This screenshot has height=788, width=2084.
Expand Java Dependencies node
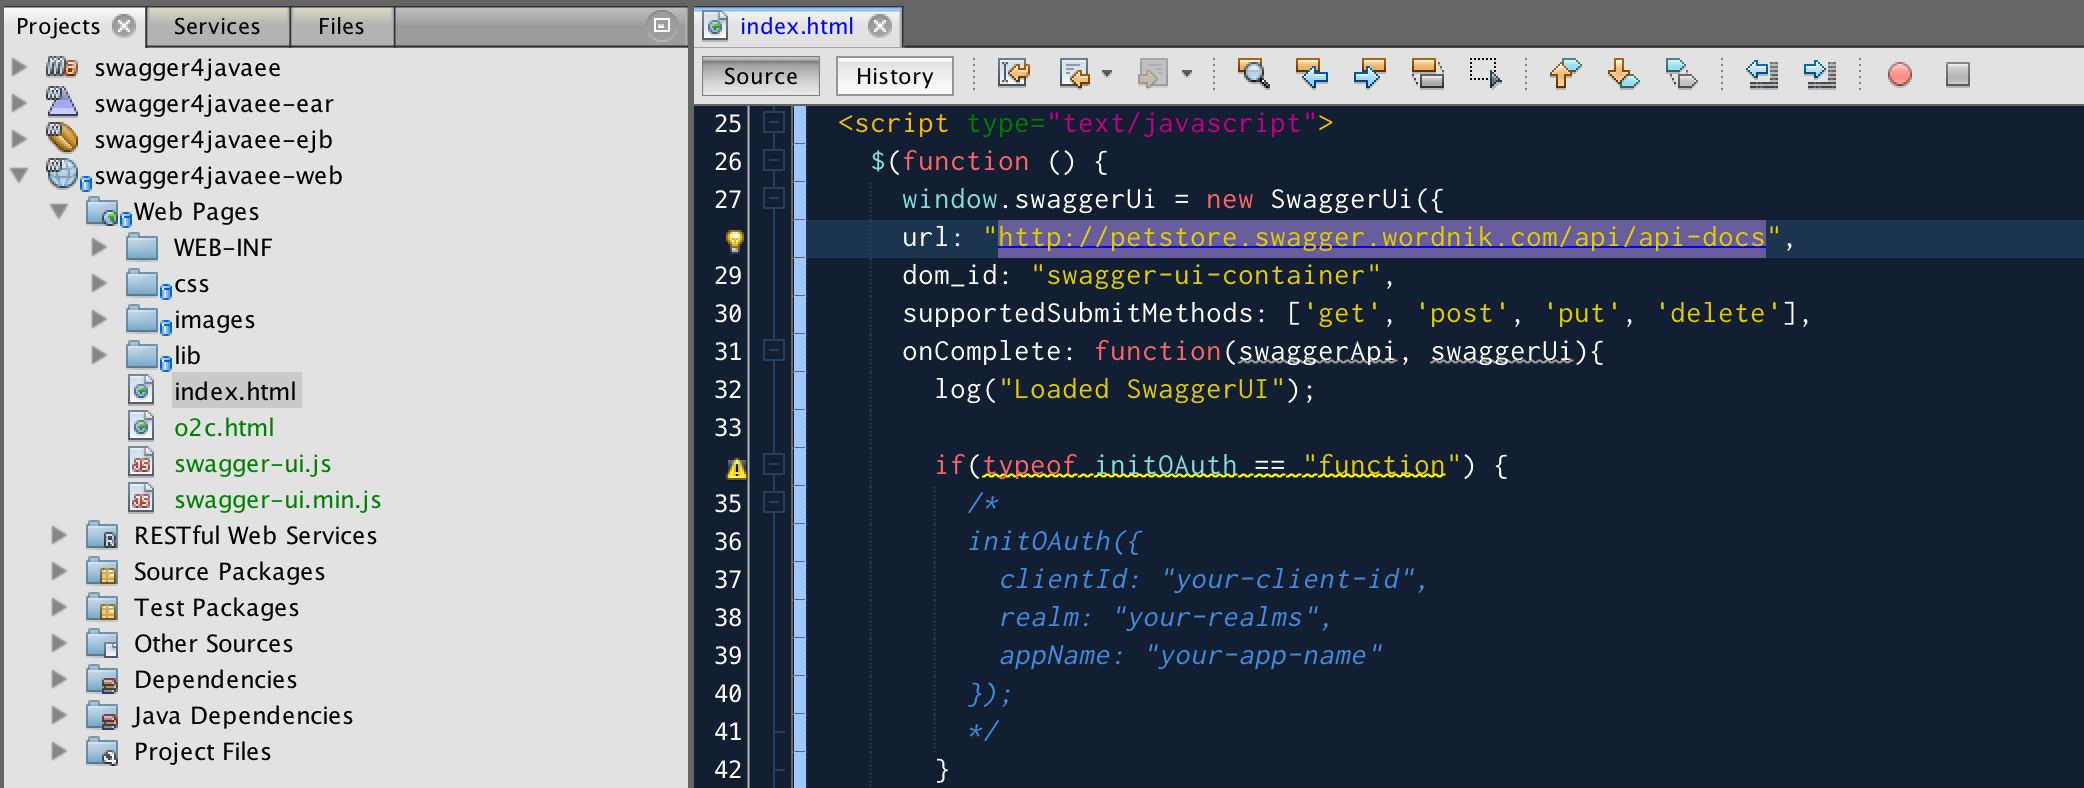[59, 715]
